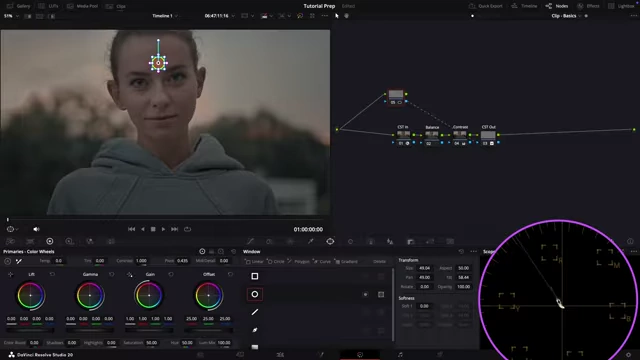
Task: Click the Quick Export button
Action: pyautogui.click(x=485, y=6)
